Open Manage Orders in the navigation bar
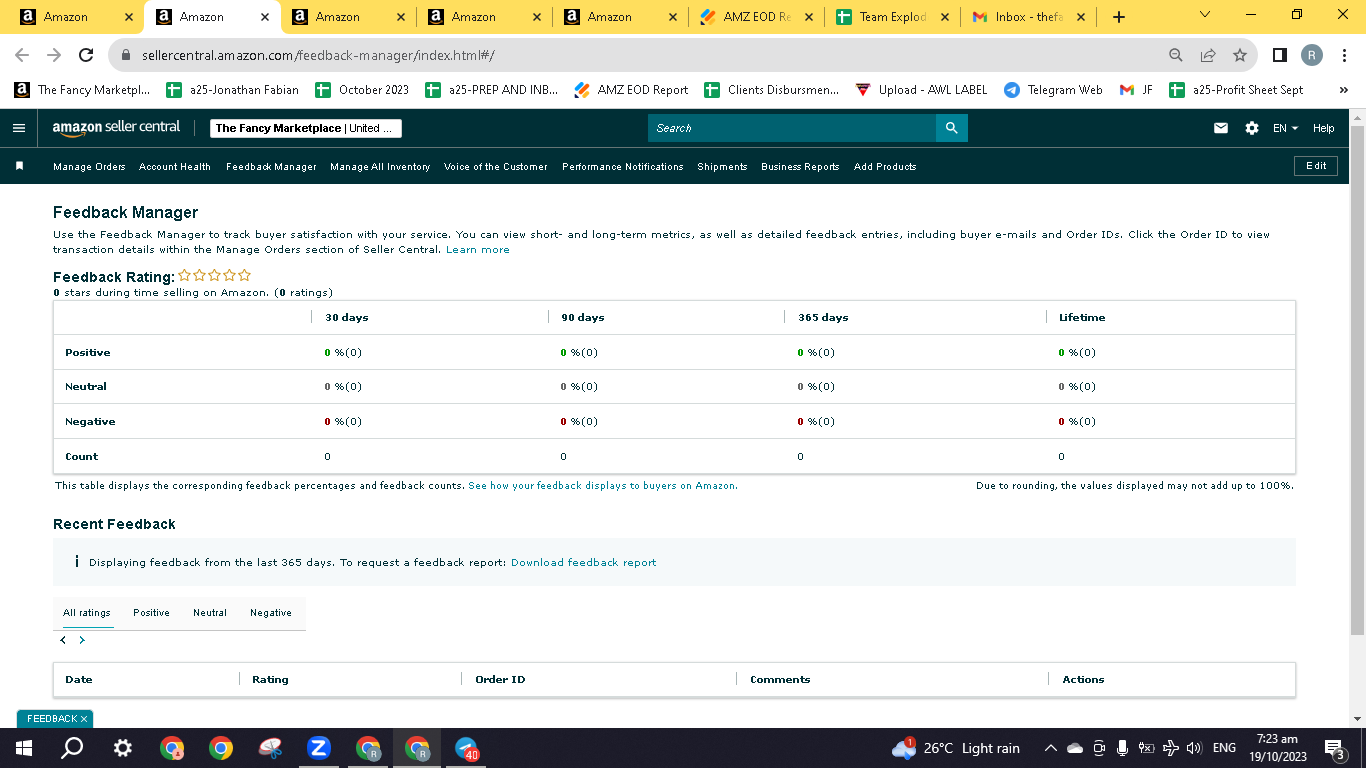 (x=89, y=167)
